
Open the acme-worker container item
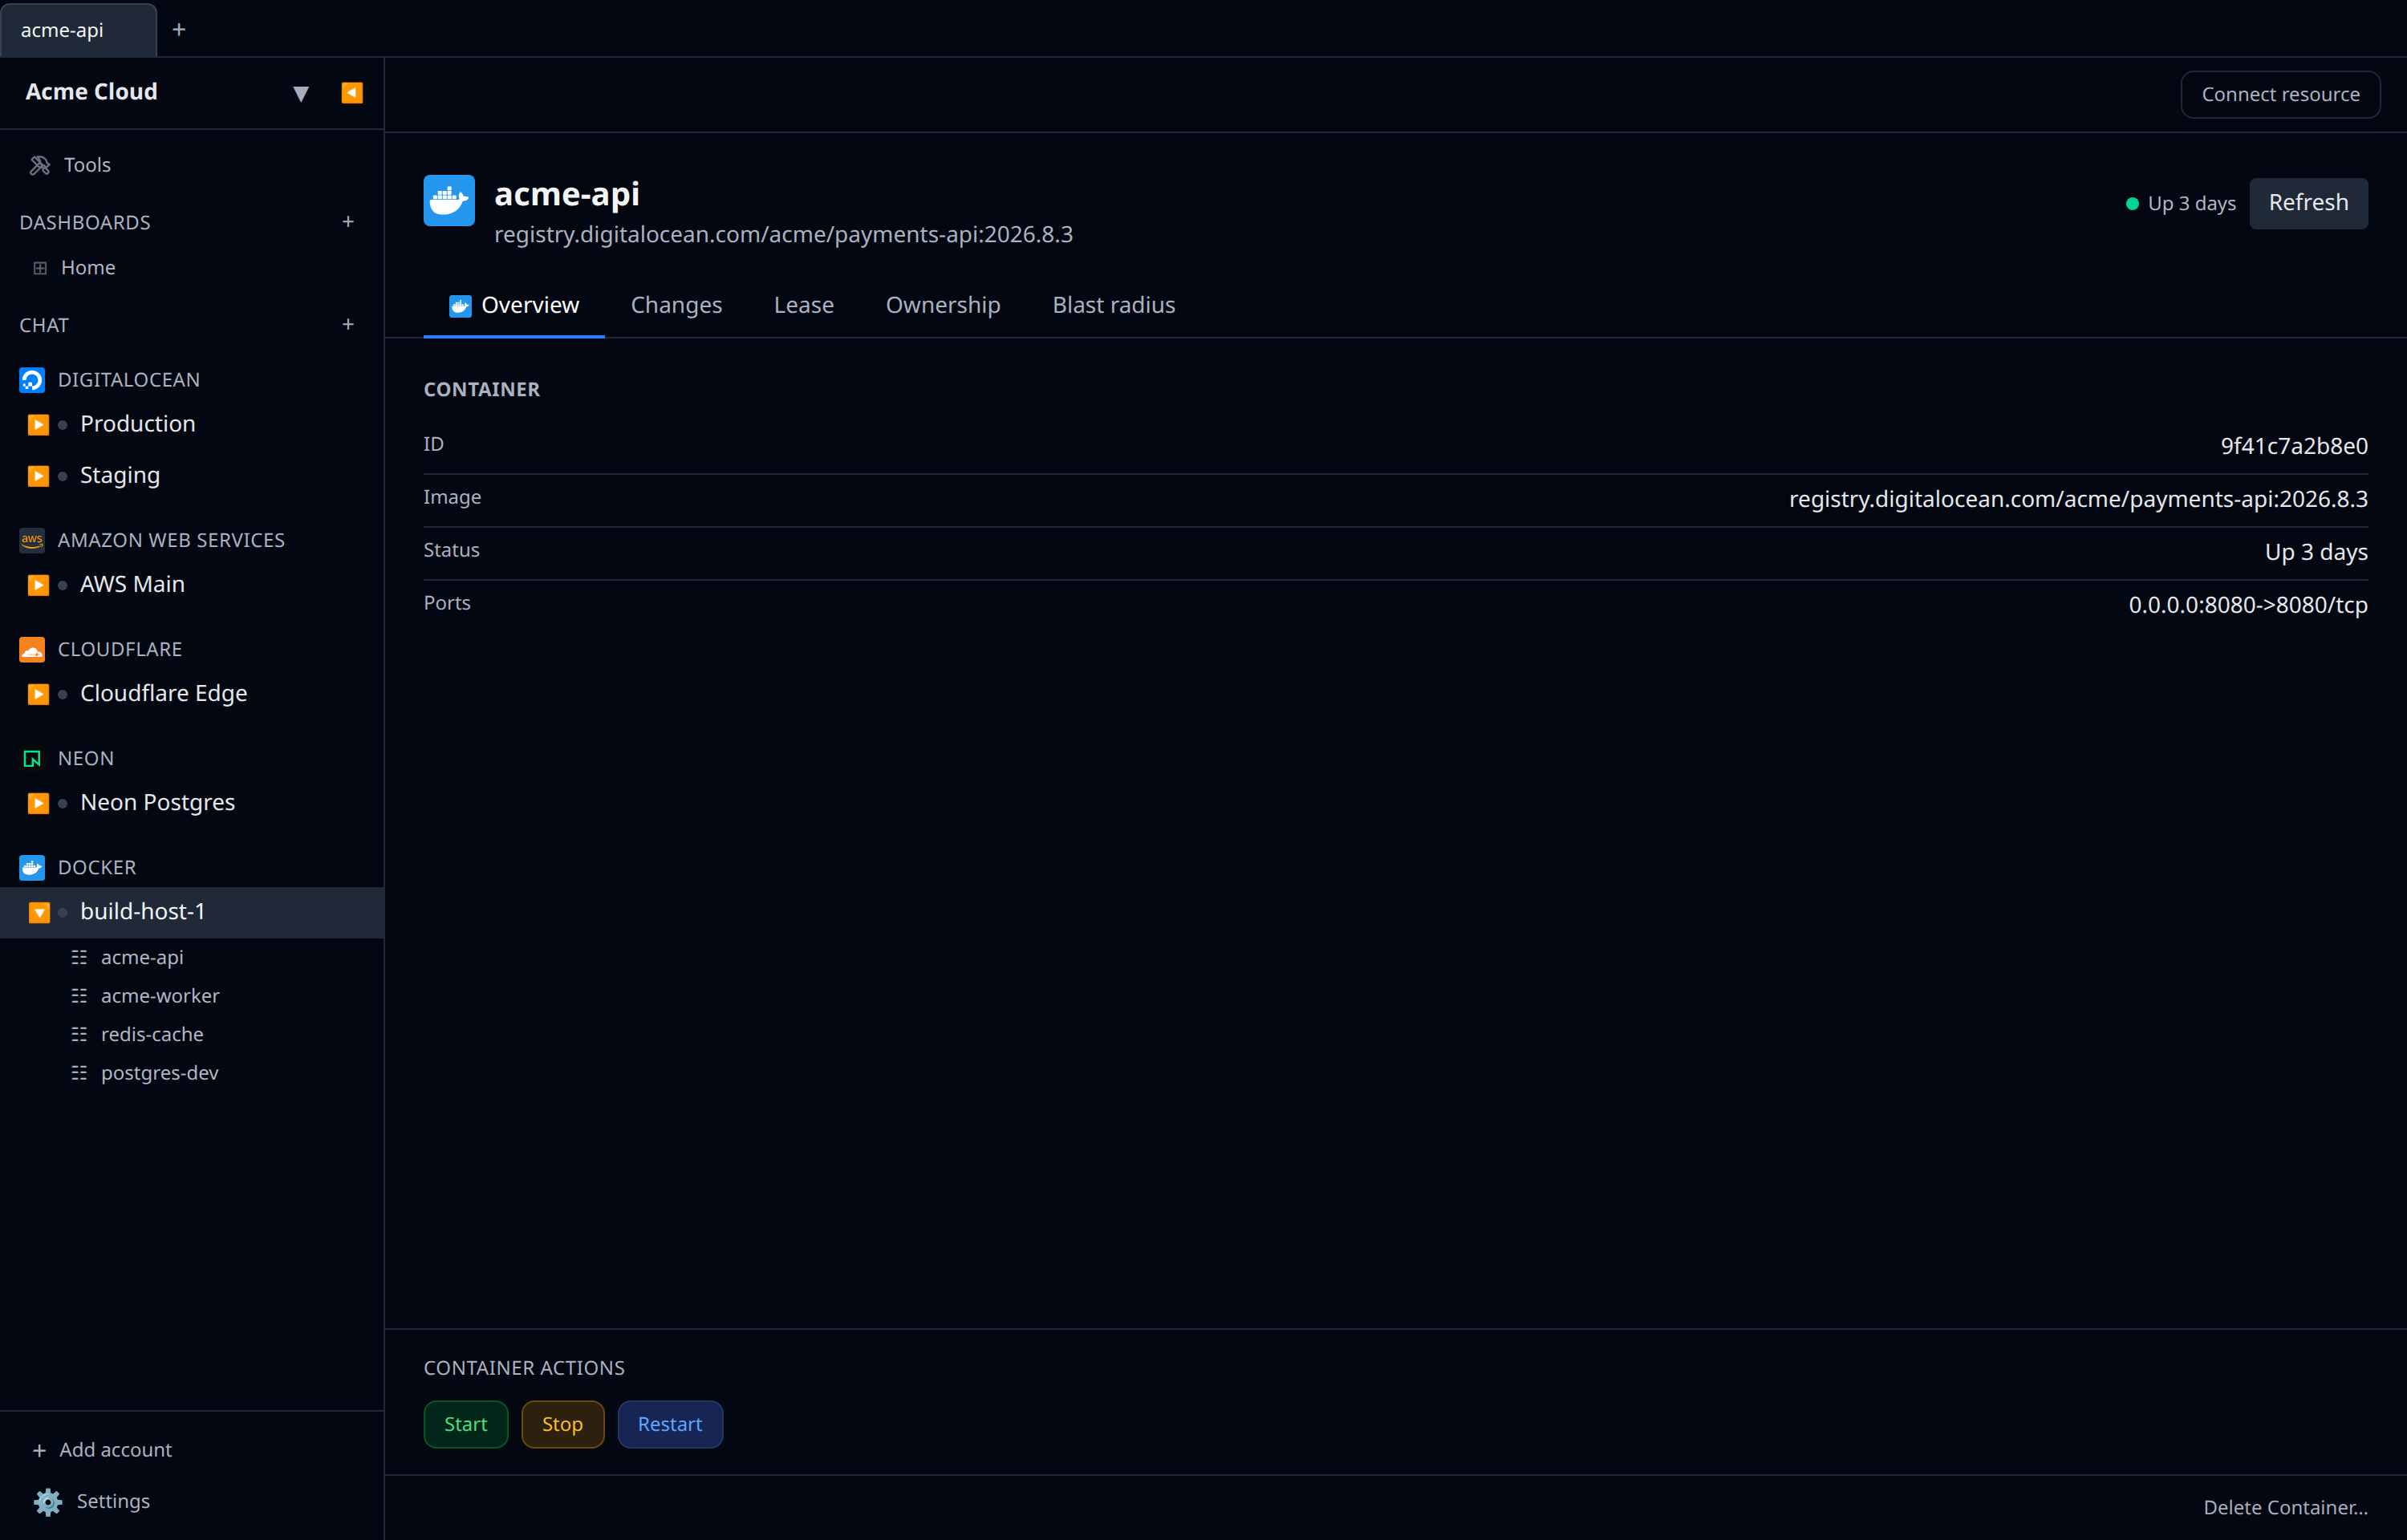[160, 996]
